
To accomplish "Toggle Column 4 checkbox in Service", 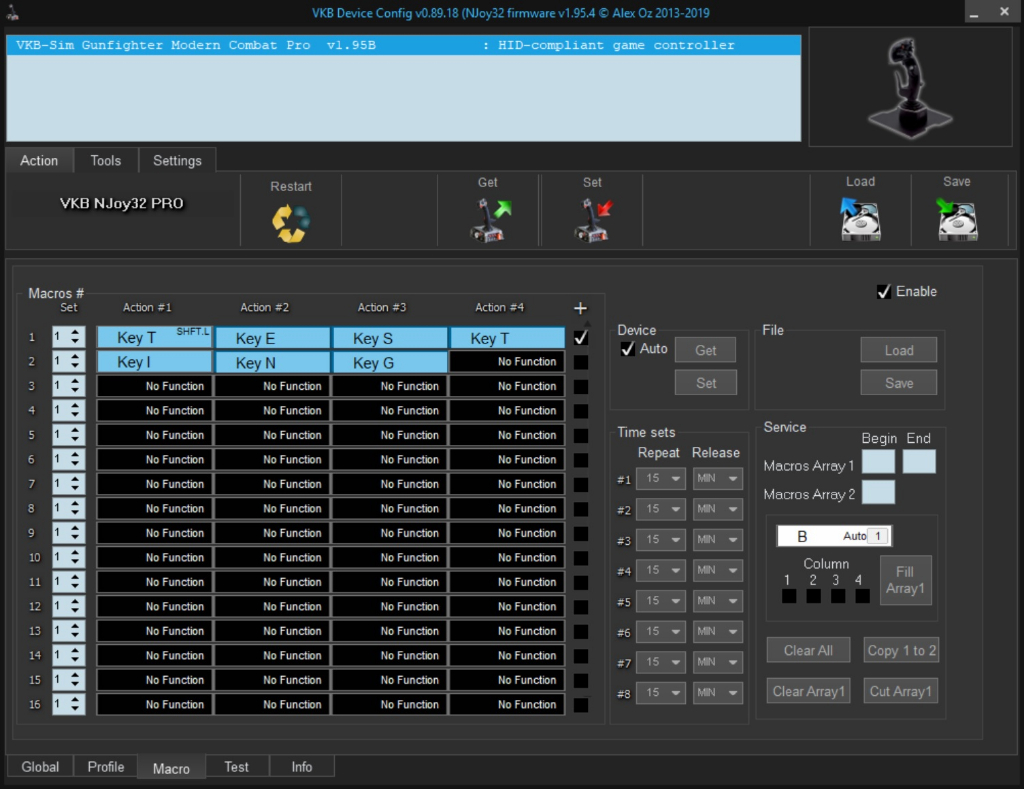I will pyautogui.click(x=862, y=596).
